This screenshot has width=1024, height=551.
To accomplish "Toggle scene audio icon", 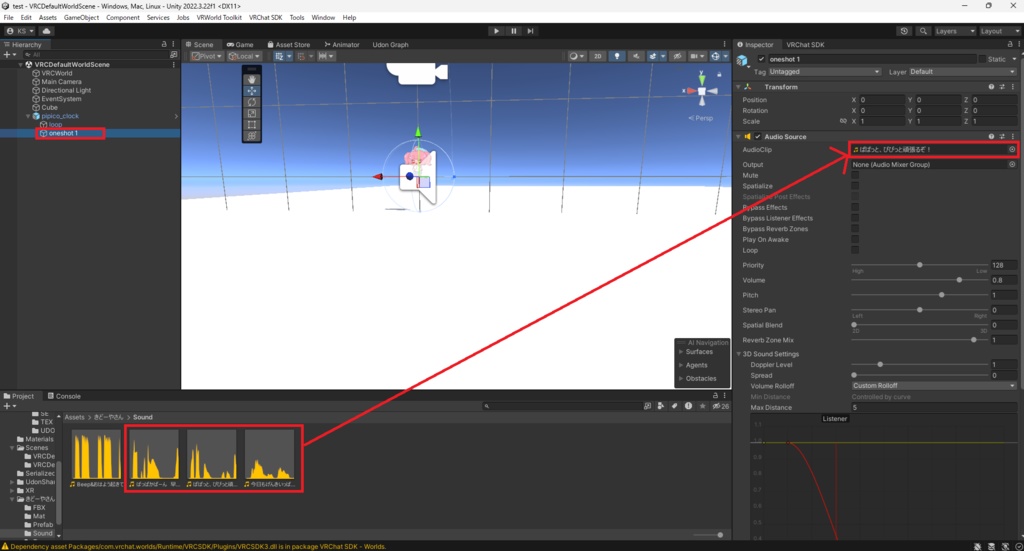I will (x=635, y=56).
